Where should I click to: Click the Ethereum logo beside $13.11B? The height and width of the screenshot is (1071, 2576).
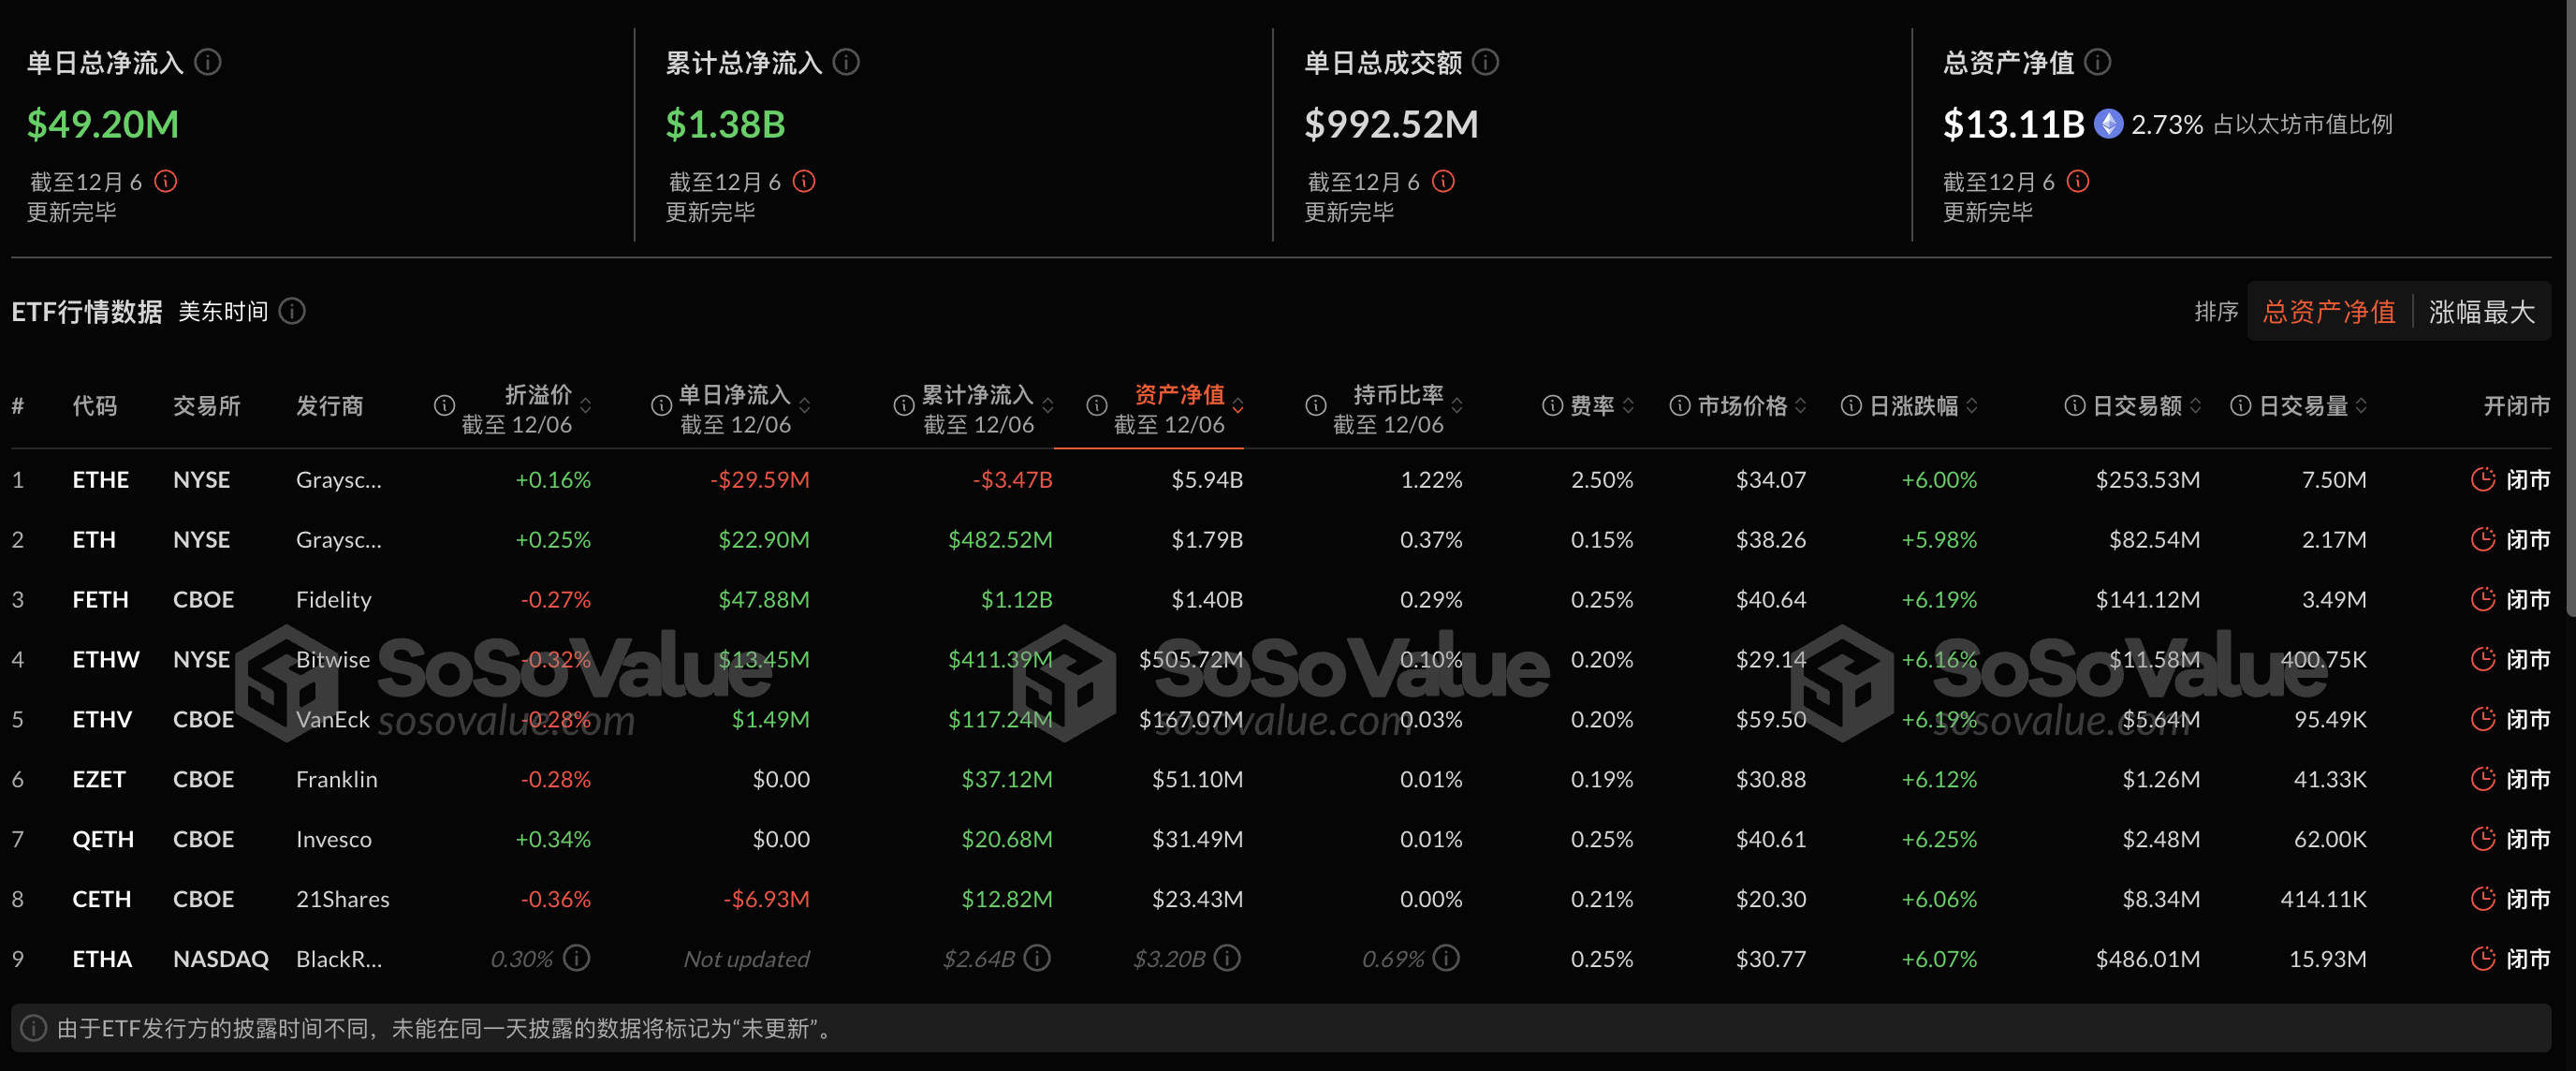[2108, 124]
